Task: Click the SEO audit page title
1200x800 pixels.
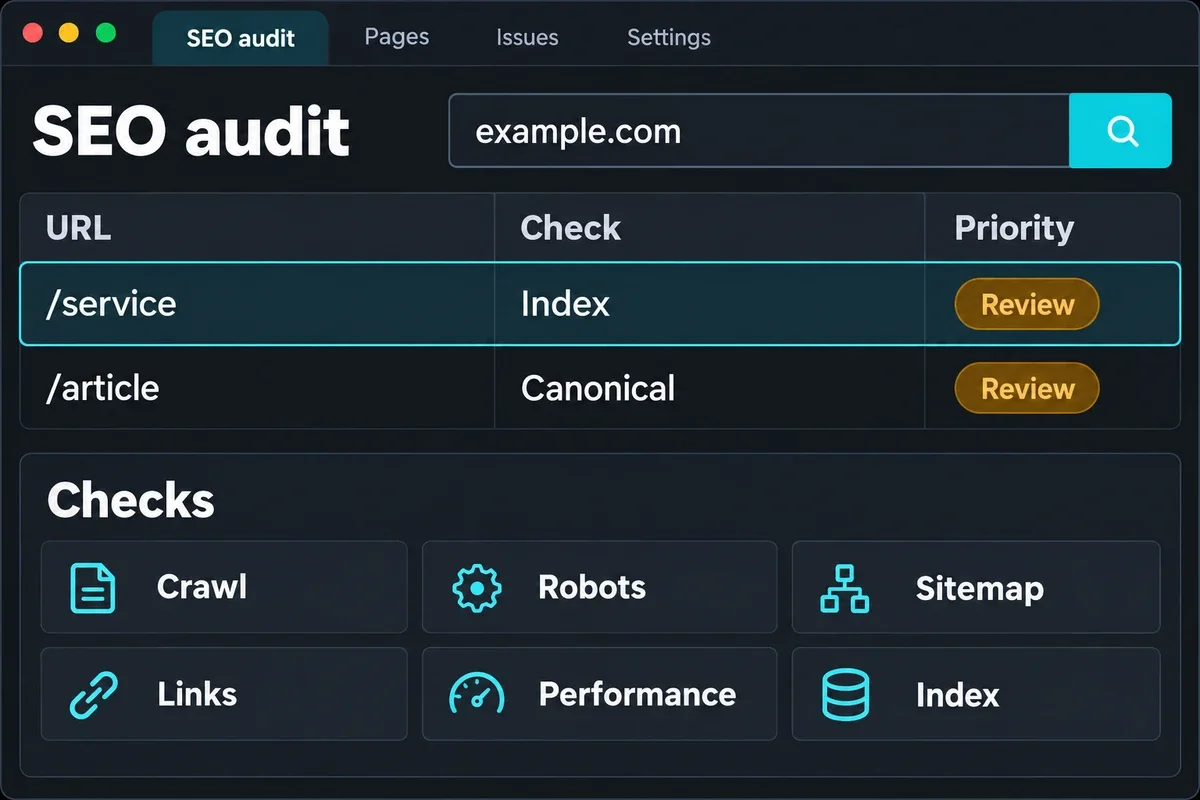Action: click(191, 131)
